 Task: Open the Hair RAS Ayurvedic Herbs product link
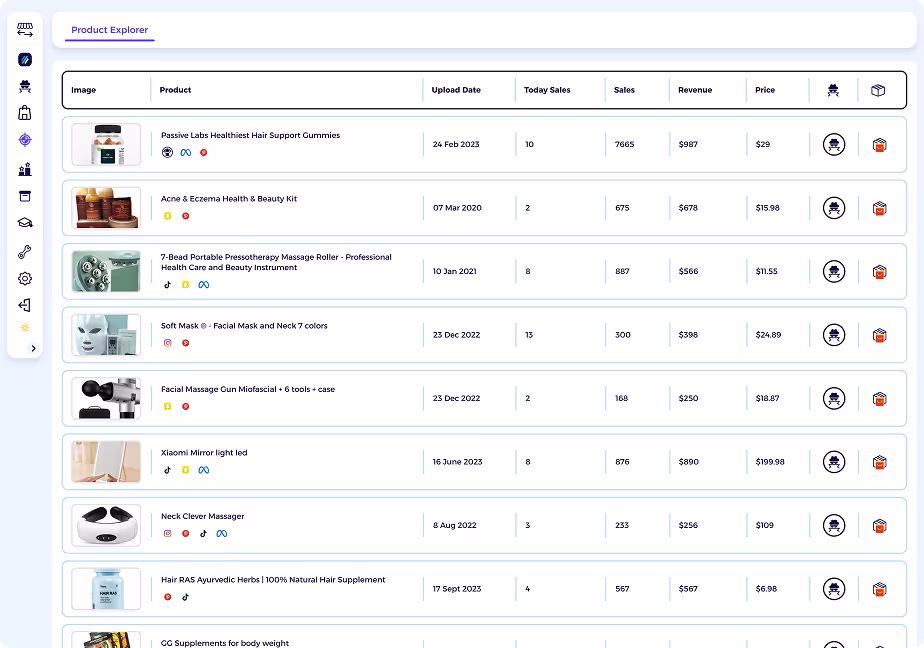click(x=272, y=579)
